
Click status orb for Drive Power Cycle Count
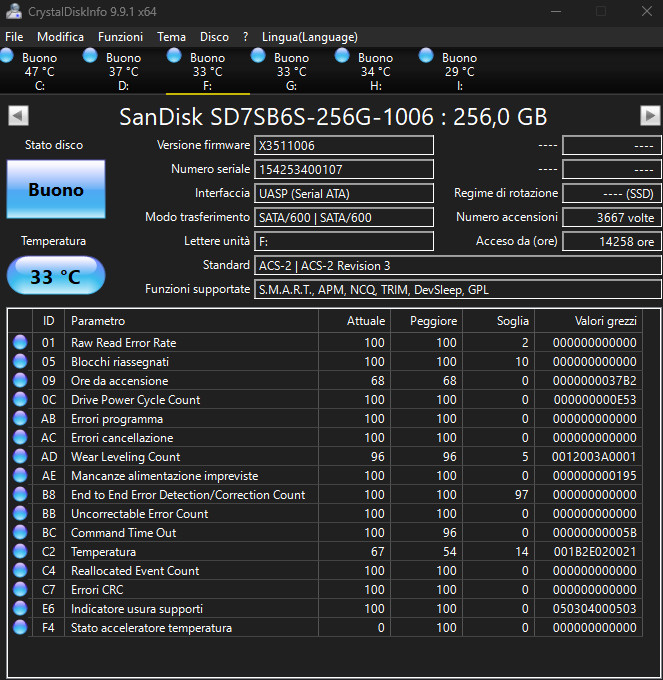[20, 399]
